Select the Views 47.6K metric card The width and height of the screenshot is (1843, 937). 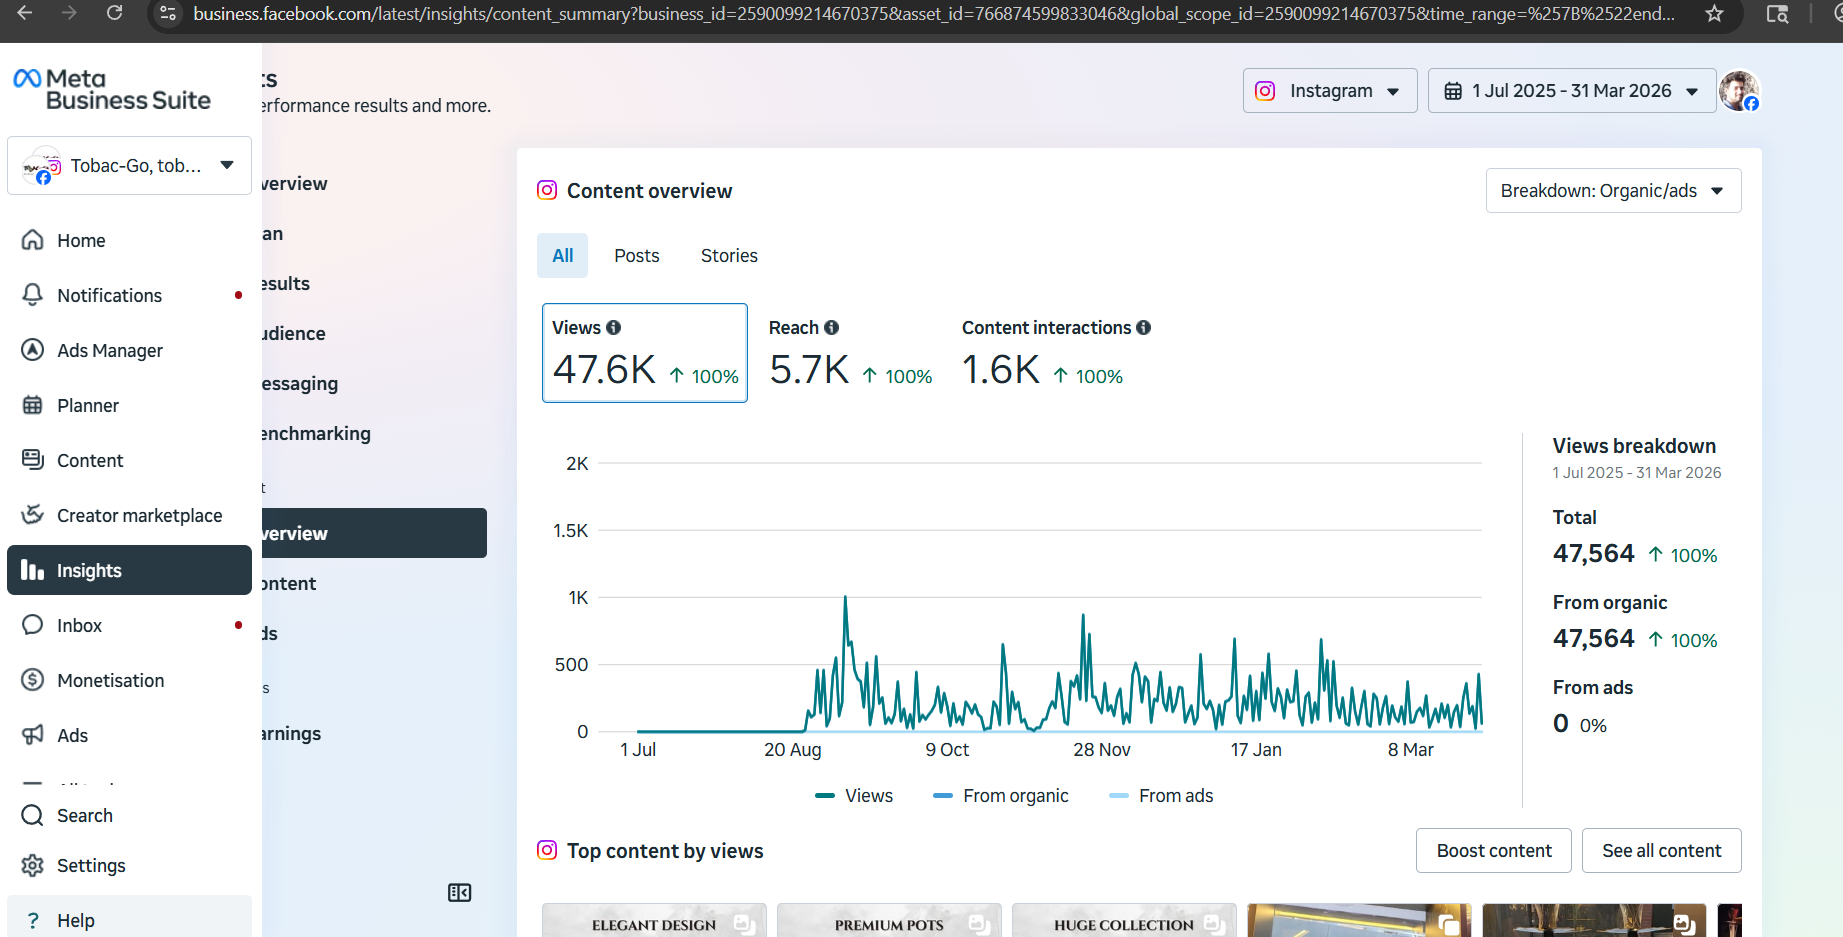click(645, 353)
